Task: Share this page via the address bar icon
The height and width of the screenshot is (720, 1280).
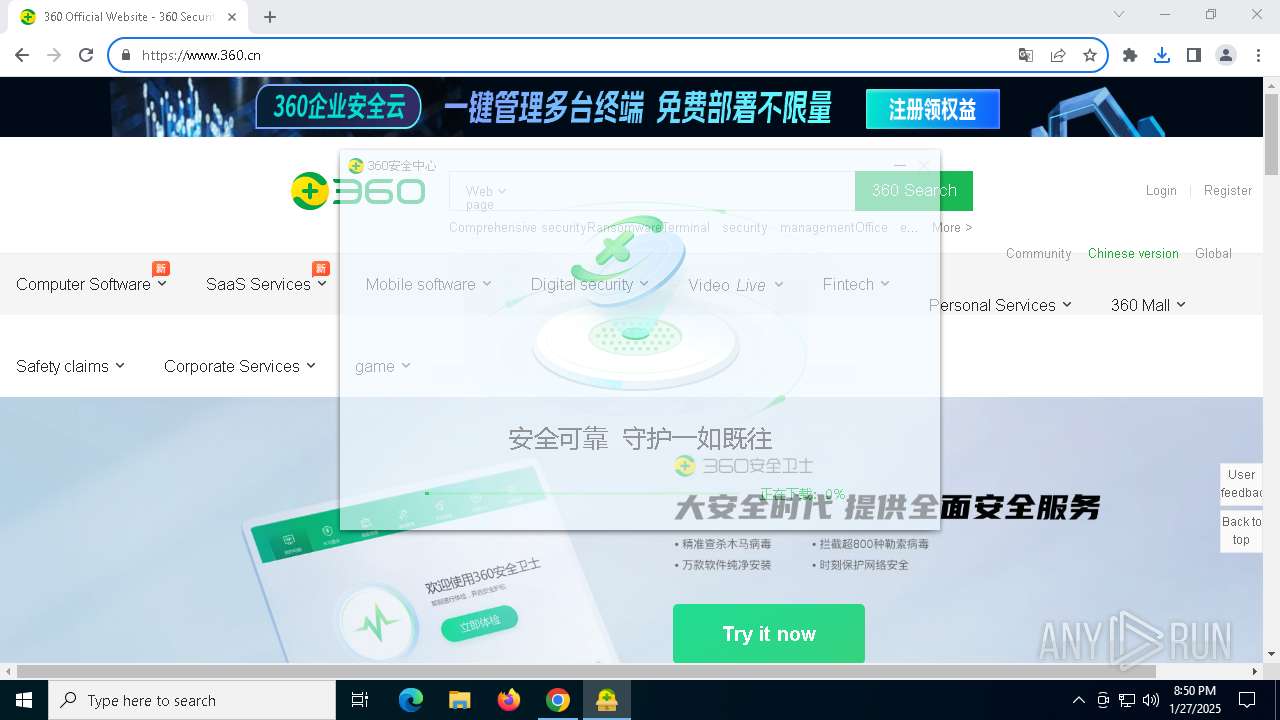Action: tap(1058, 55)
